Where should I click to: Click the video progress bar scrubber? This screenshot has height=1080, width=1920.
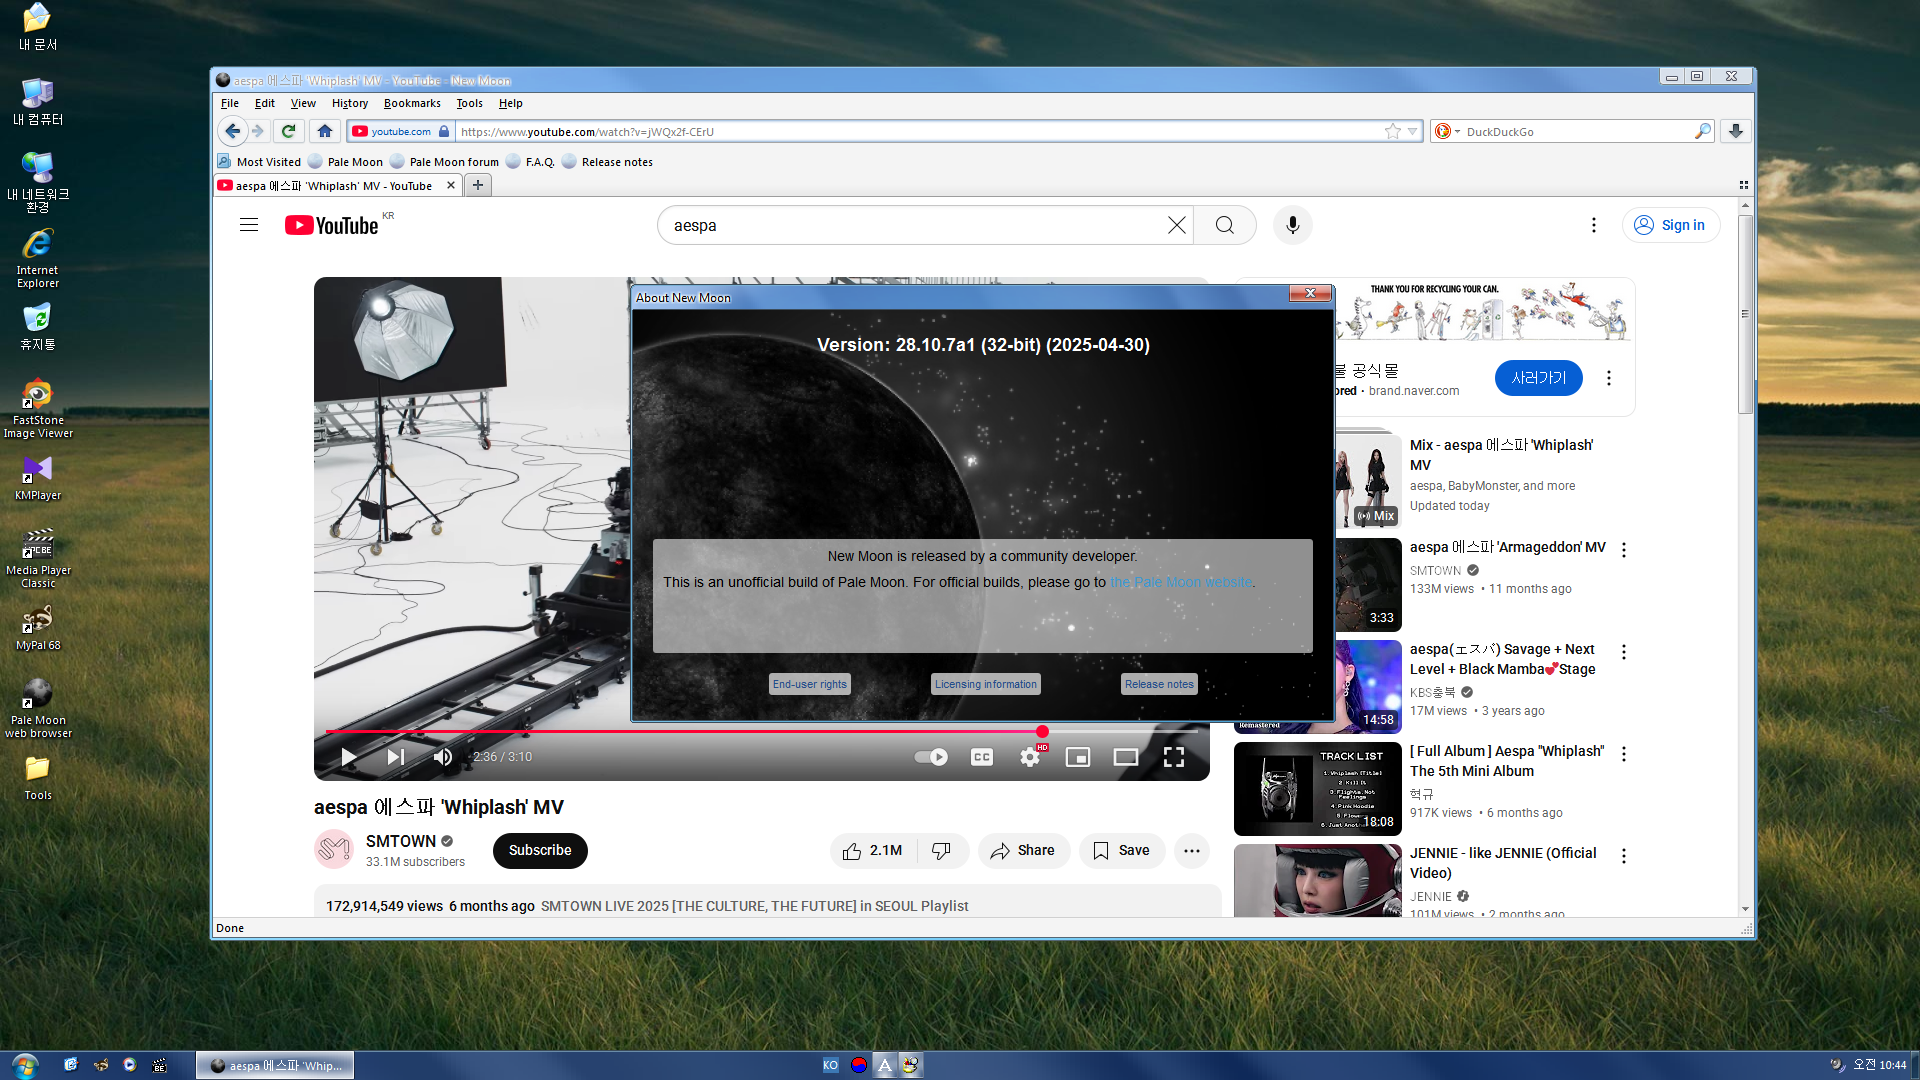pyautogui.click(x=1042, y=732)
